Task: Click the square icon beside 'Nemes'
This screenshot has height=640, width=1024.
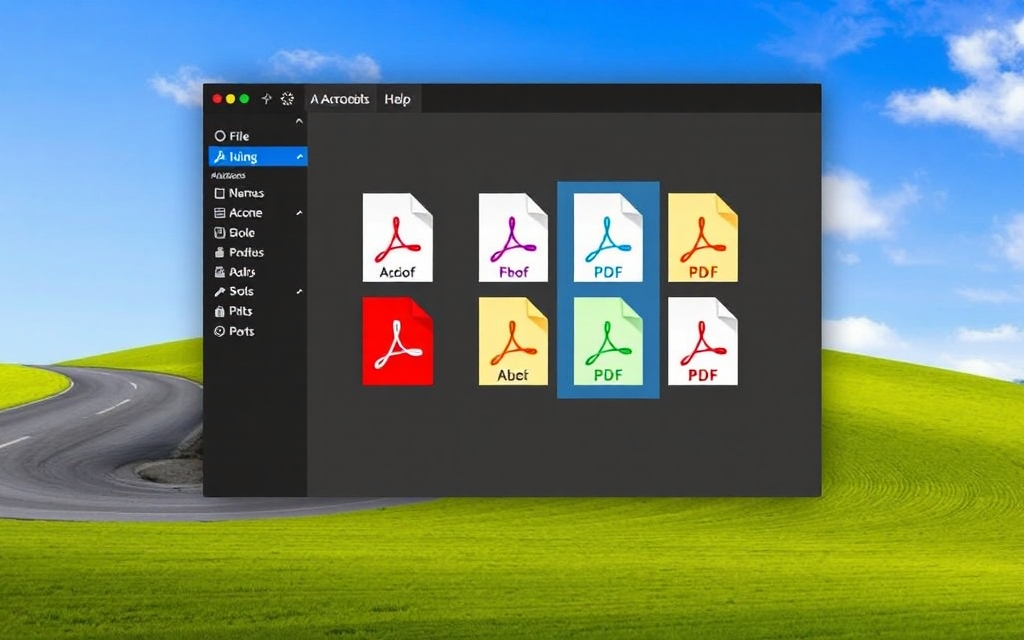Action: click(x=219, y=193)
